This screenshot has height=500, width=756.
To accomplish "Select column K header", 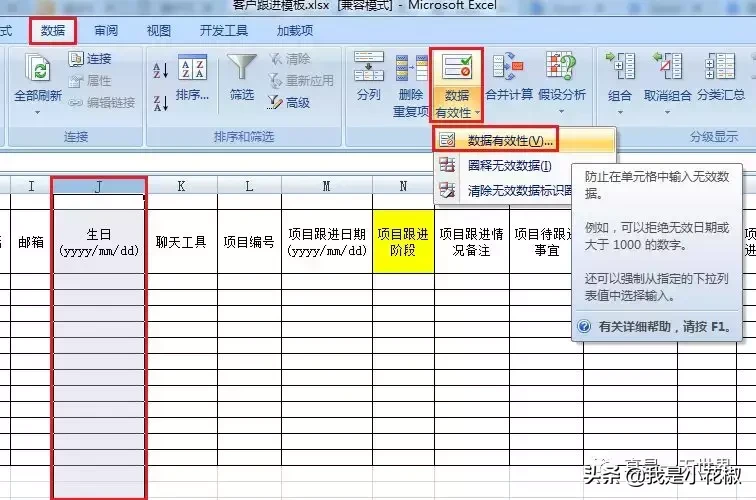I will (181, 186).
